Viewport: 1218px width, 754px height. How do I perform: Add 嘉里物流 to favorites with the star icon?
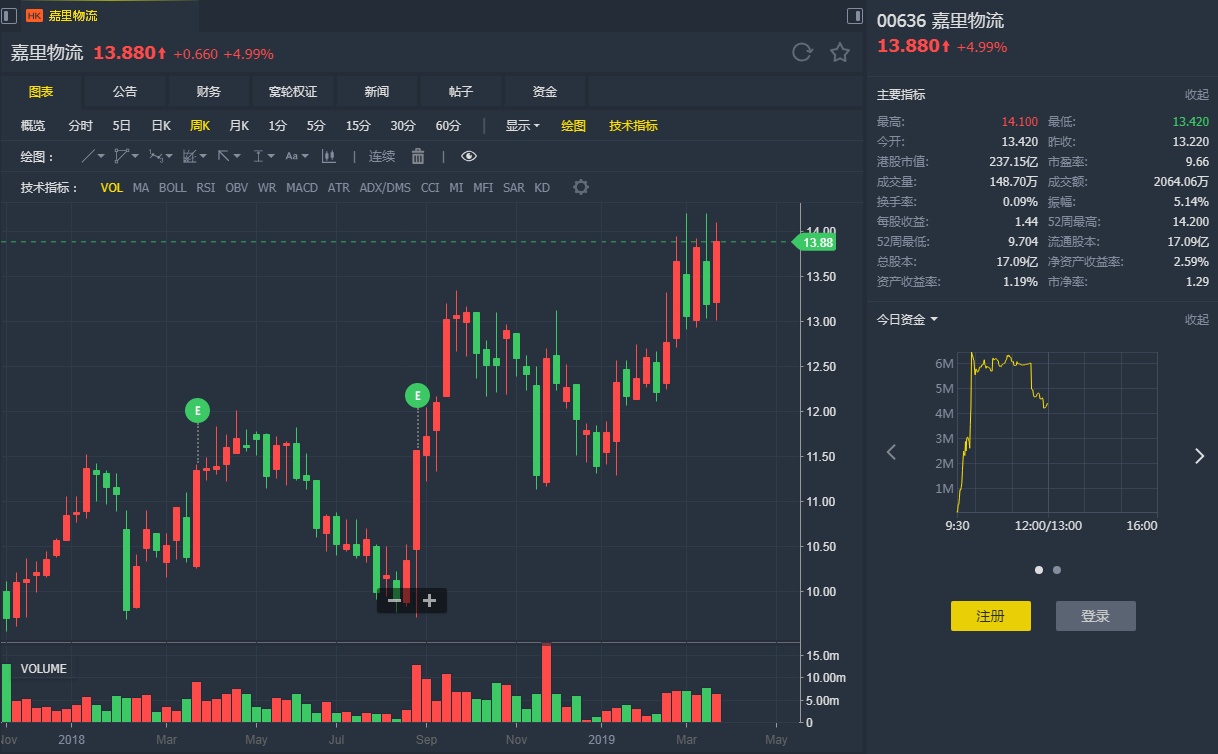point(840,53)
